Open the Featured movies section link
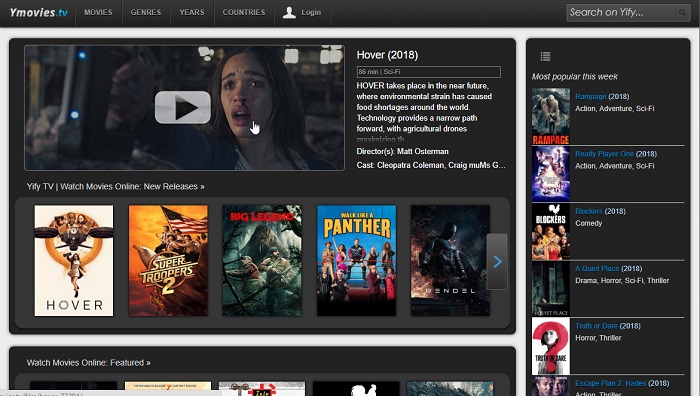The image size is (700, 396). pos(88,363)
